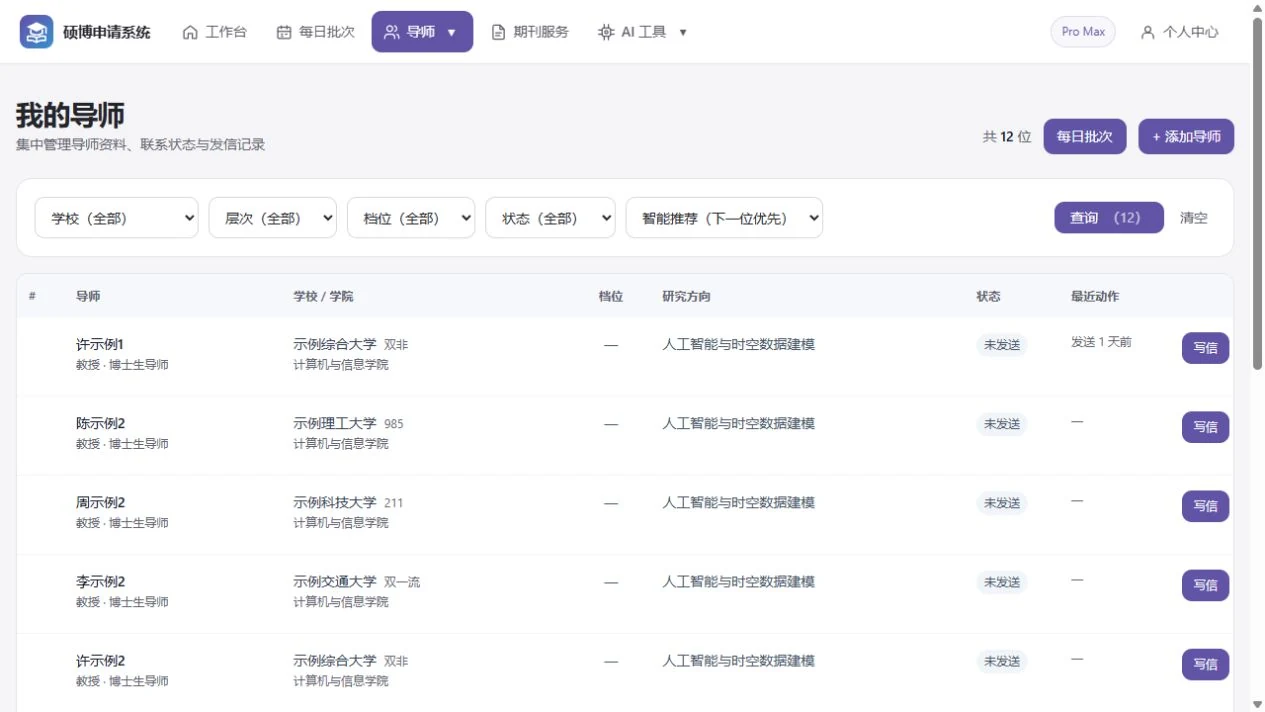
Task: Click the chip icon beside AI 工具
Action: [606, 32]
